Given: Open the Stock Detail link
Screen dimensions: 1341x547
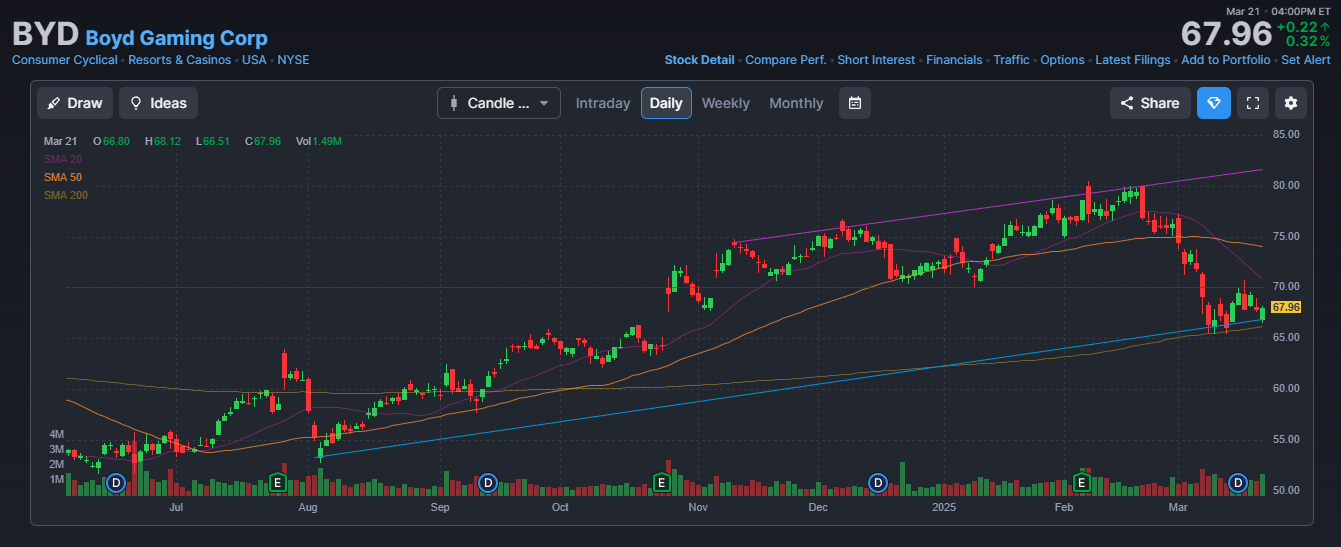Looking at the screenshot, I should 699,60.
